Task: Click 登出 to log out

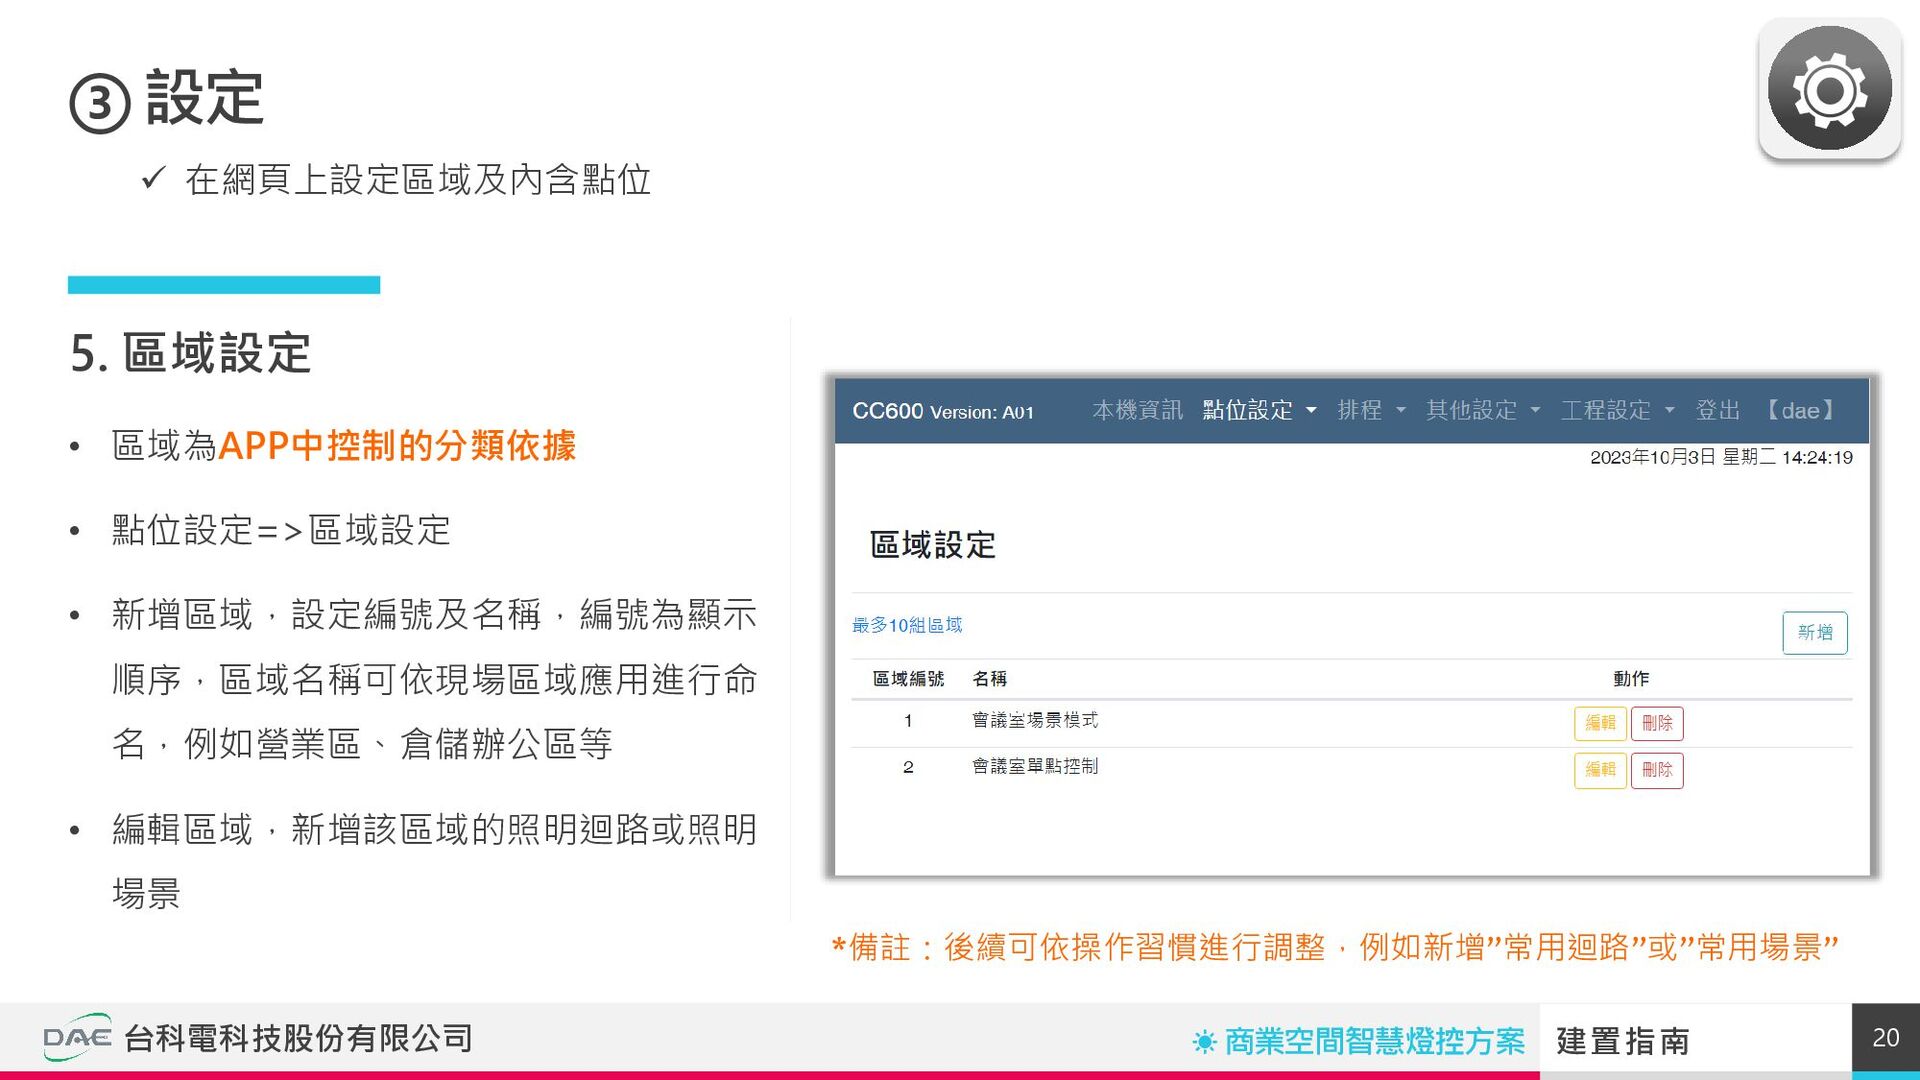Action: [1718, 411]
